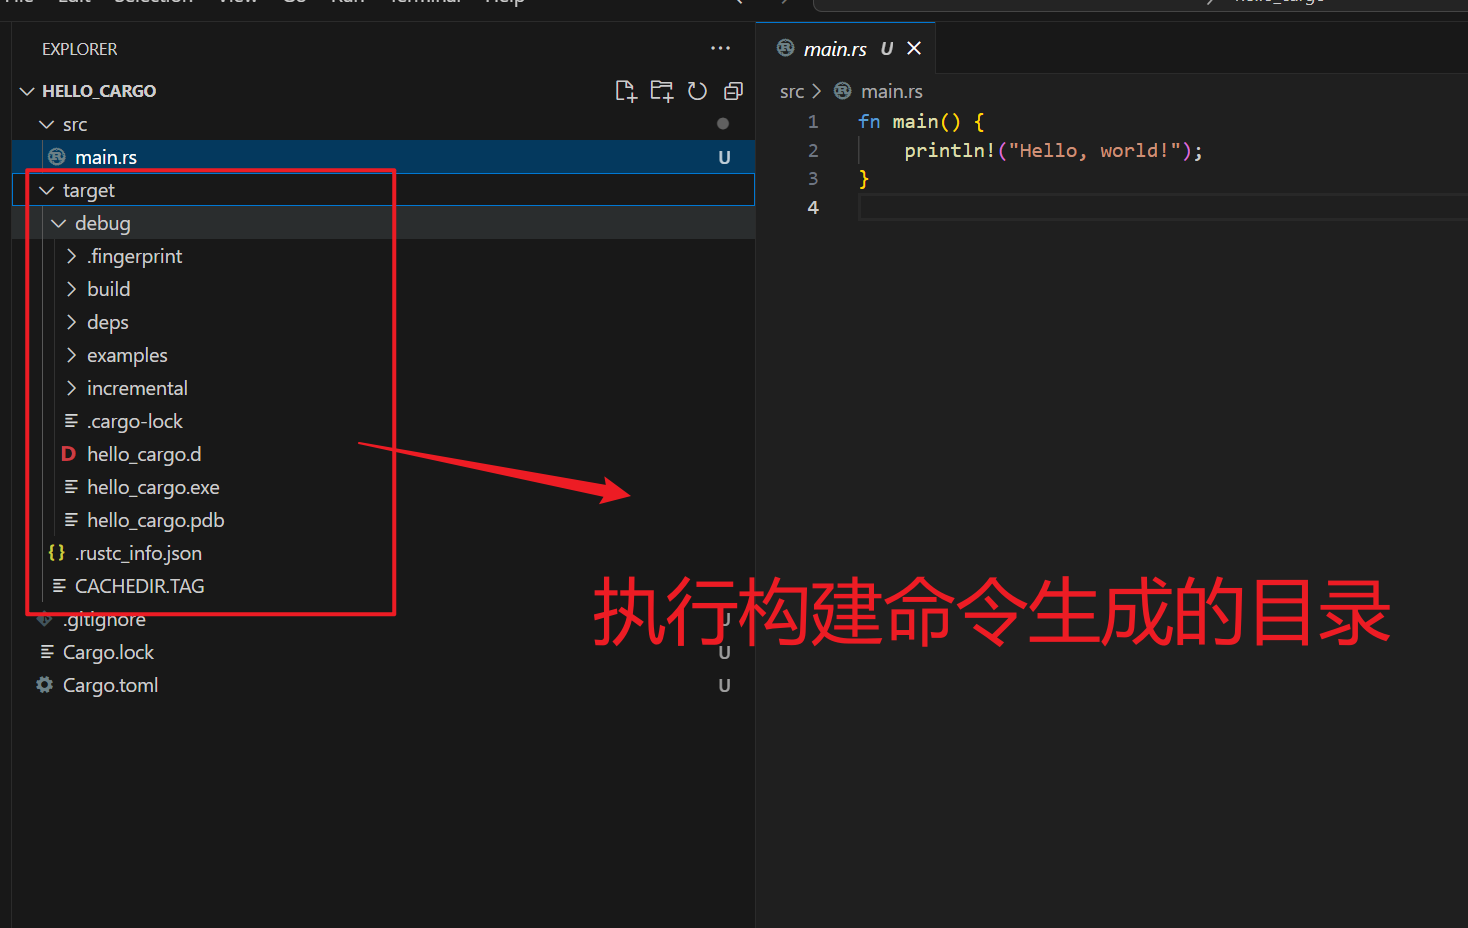Close the main.rs editor tab

(914, 48)
